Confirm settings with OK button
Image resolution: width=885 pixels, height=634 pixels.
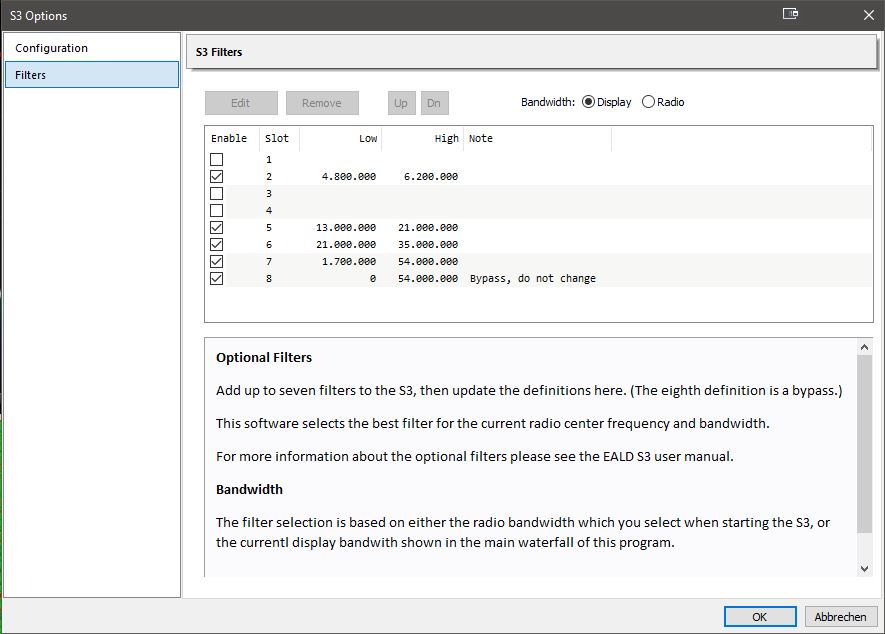coord(760,617)
